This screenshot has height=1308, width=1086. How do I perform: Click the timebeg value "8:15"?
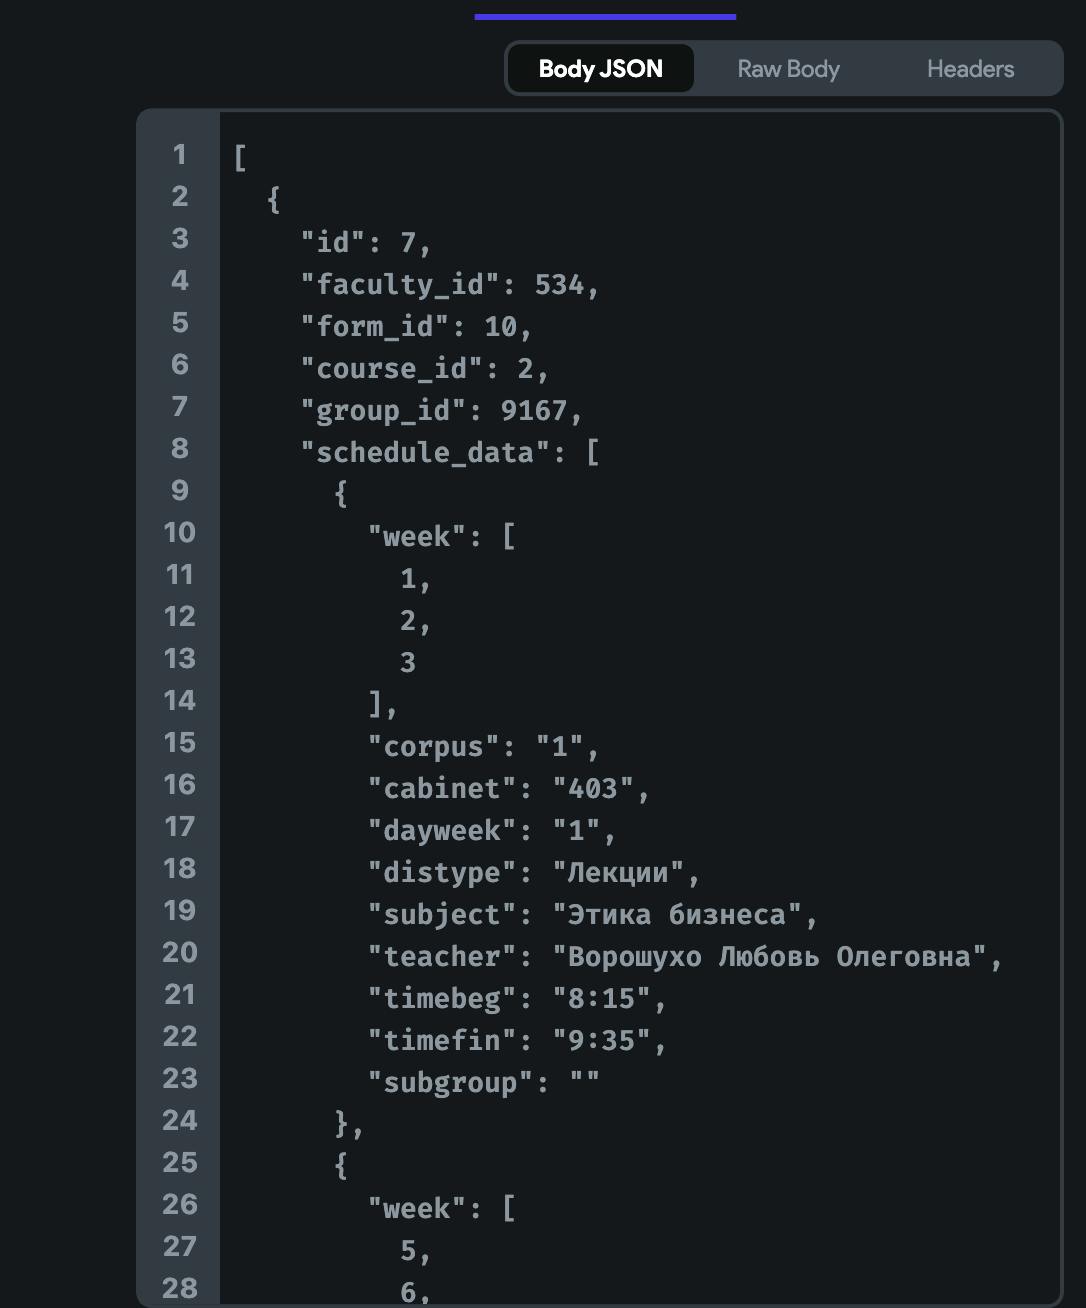(601, 998)
